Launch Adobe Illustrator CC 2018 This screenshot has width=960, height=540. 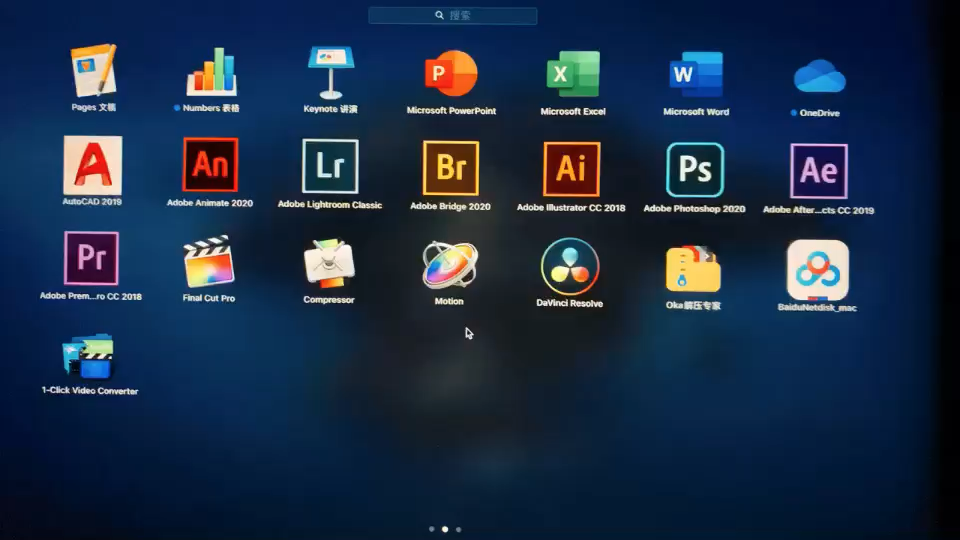(571, 169)
